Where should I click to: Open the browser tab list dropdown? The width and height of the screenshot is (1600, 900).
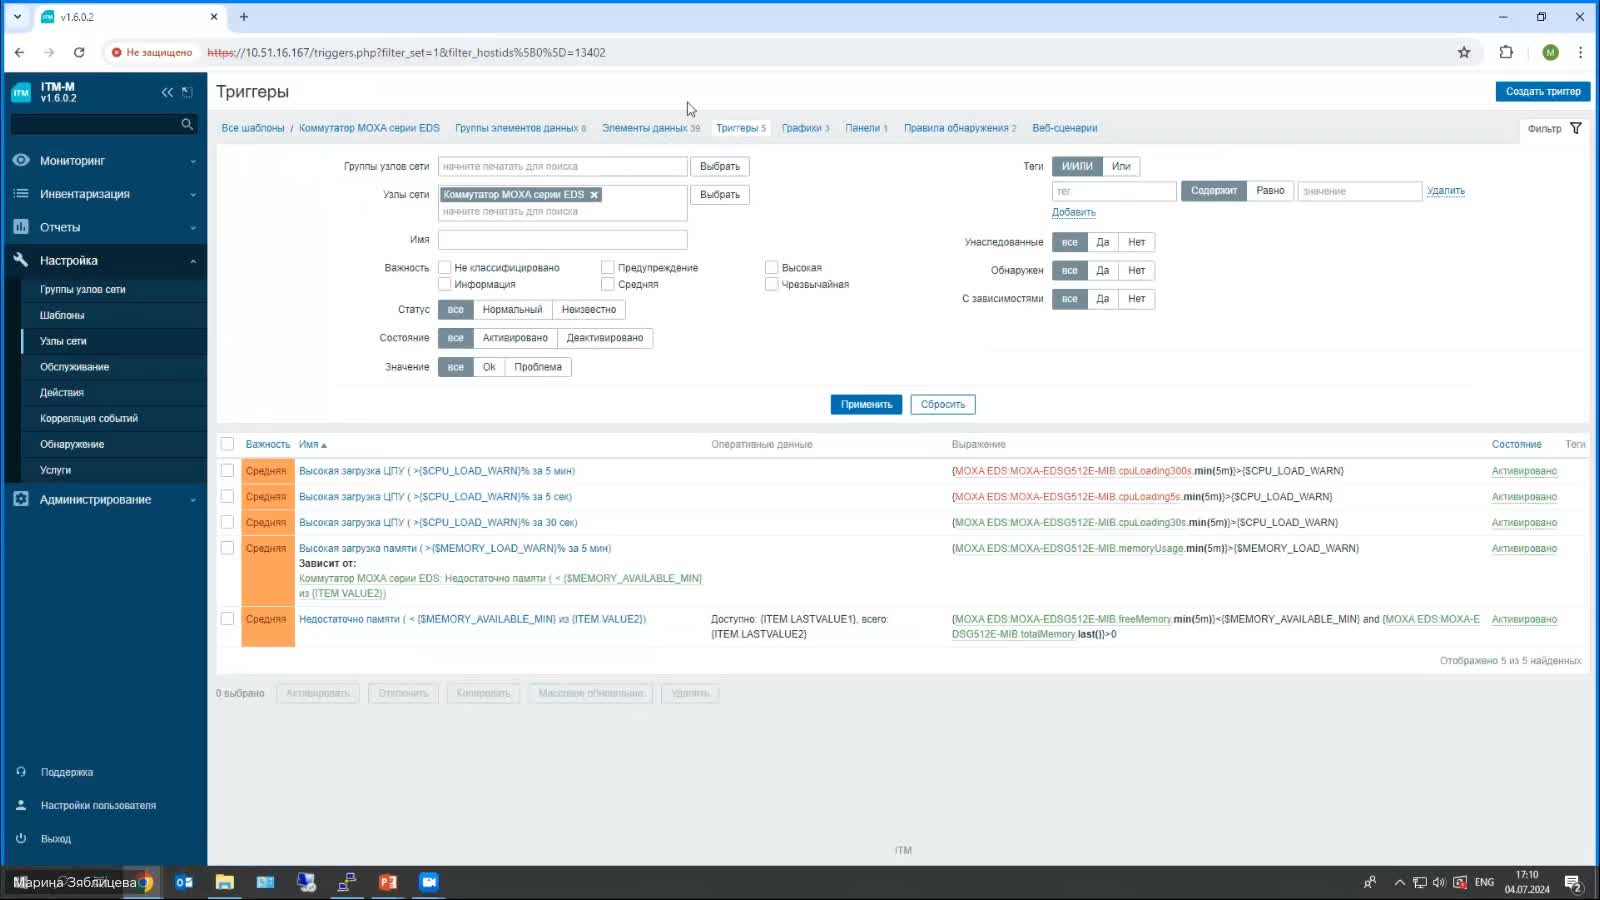pyautogui.click(x=17, y=17)
